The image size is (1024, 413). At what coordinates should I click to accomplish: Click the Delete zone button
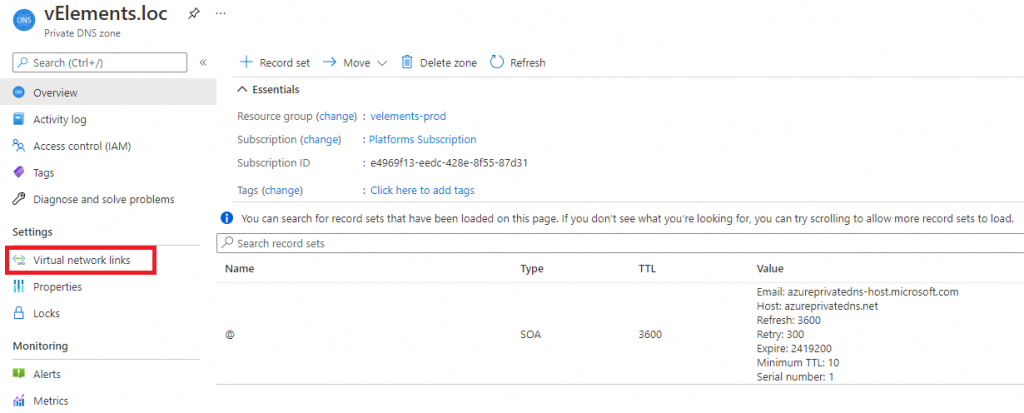click(439, 62)
